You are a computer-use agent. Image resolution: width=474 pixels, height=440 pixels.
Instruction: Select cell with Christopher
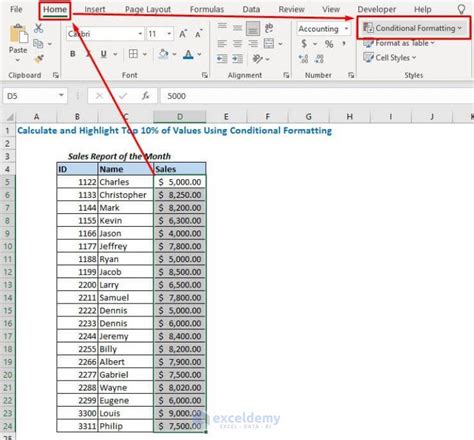pyautogui.click(x=126, y=195)
